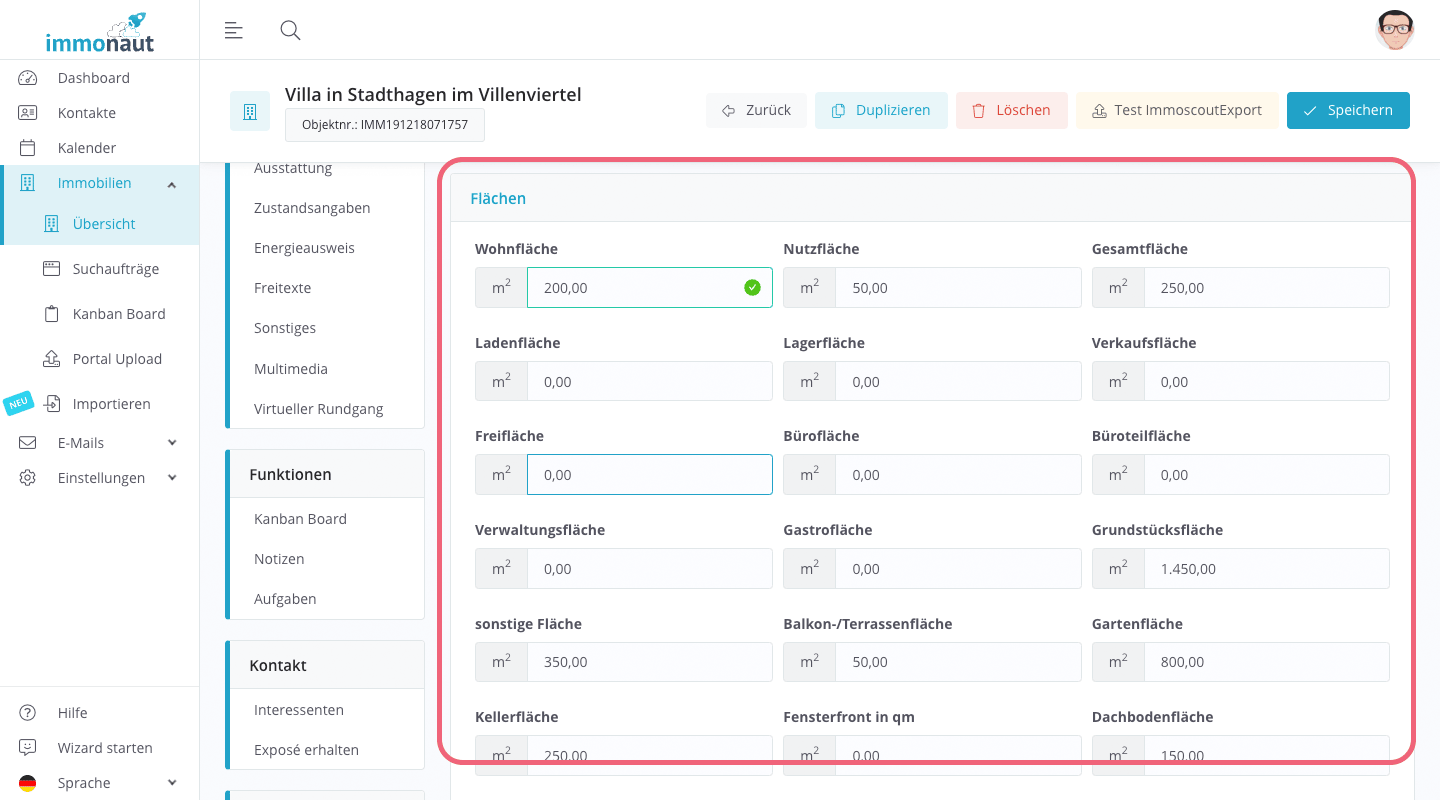Open Interessenten under Kontakt

[298, 710]
